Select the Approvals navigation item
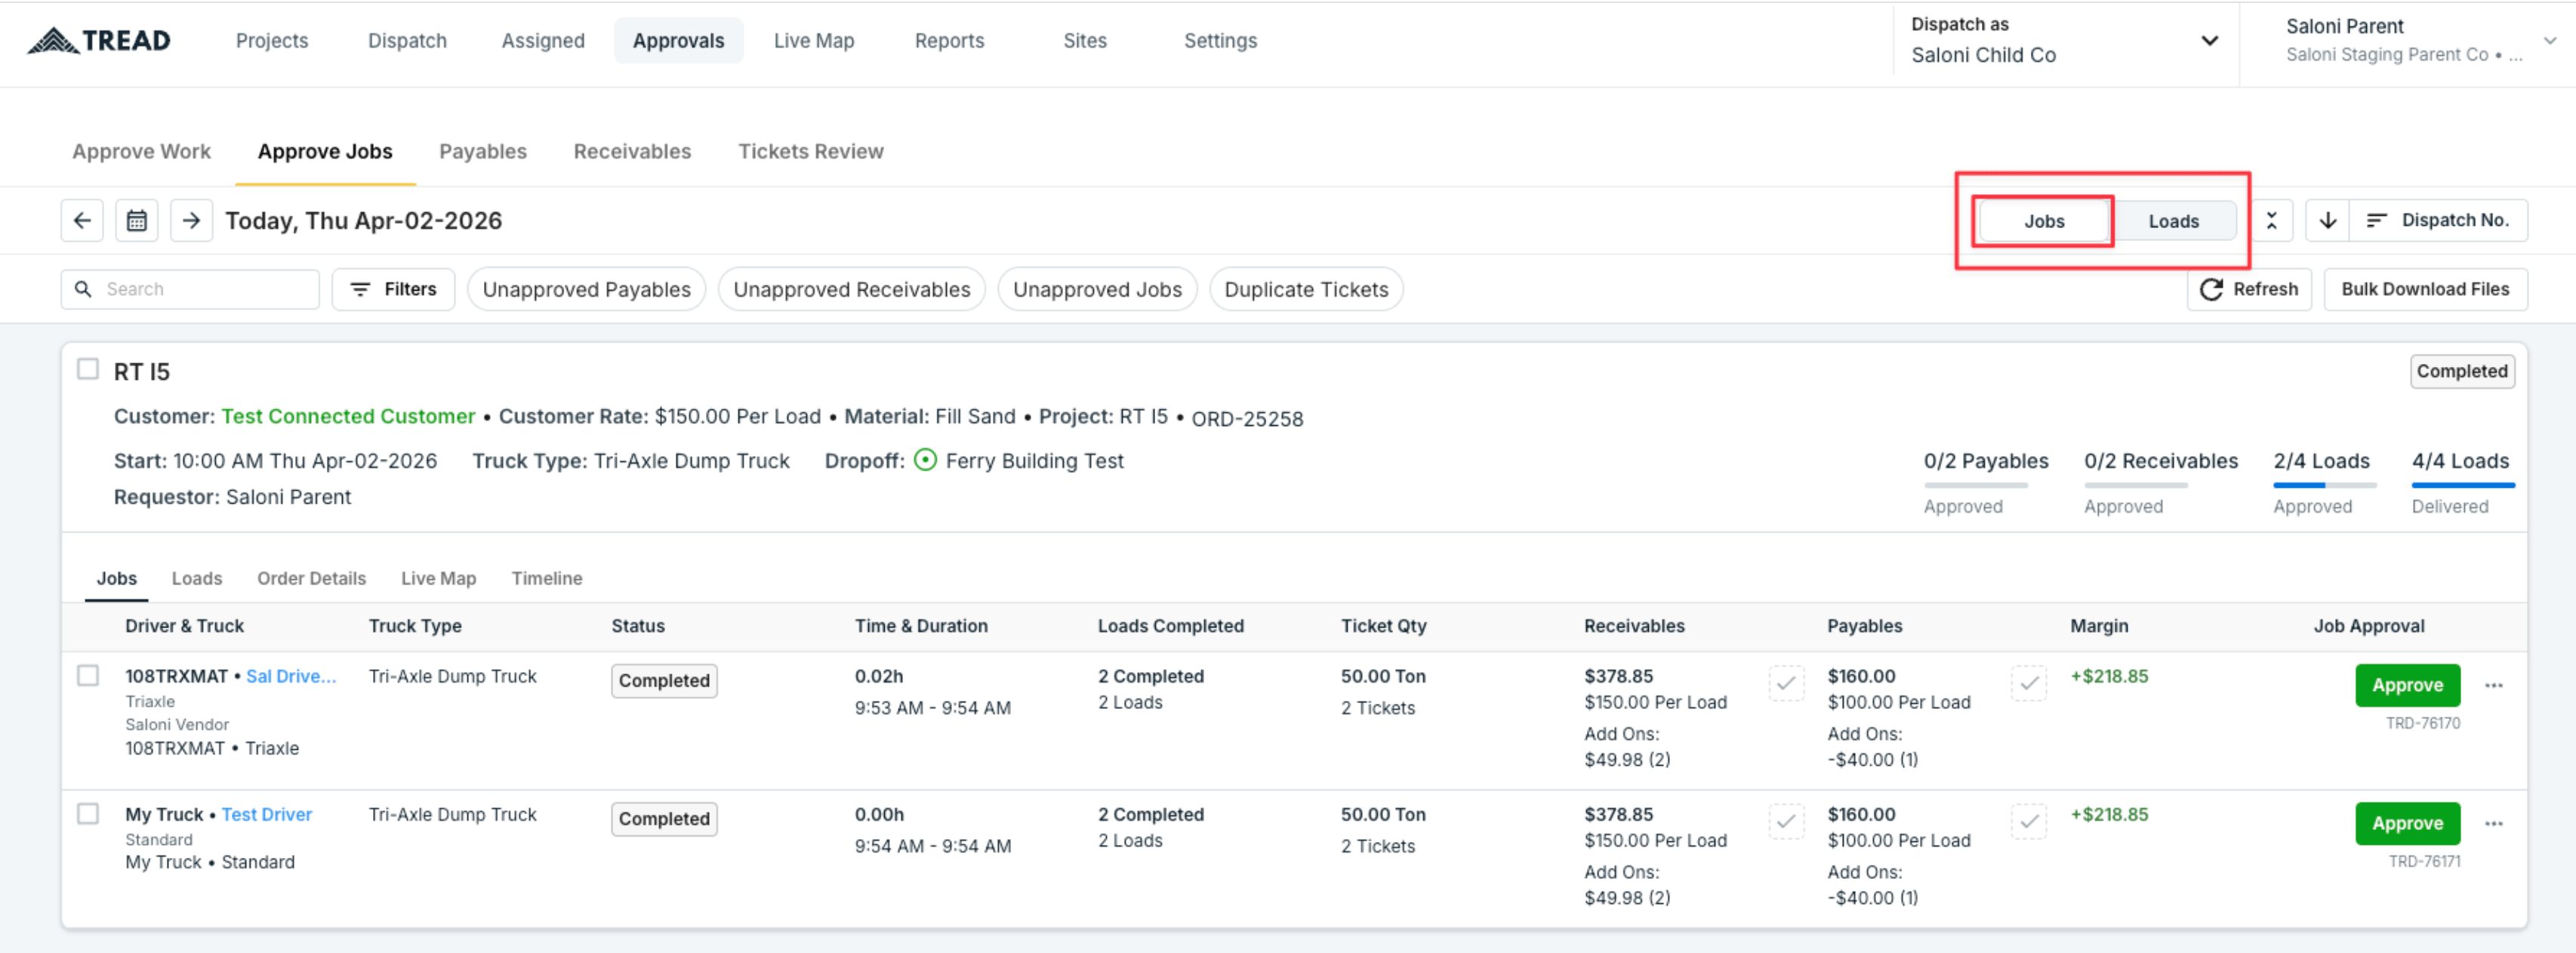 click(x=678, y=40)
